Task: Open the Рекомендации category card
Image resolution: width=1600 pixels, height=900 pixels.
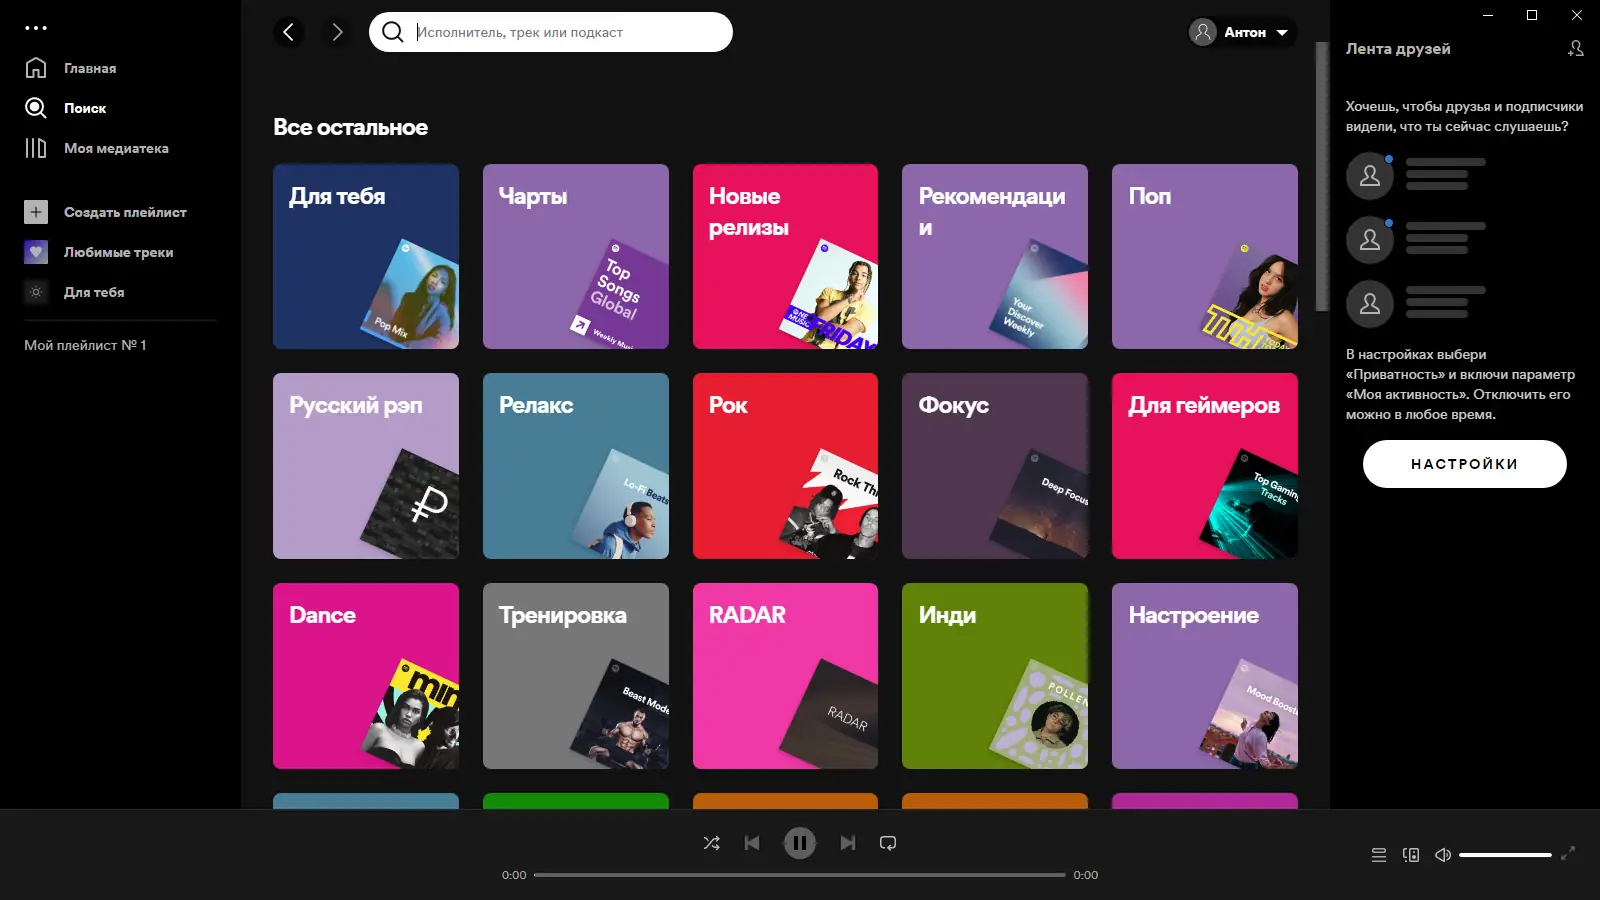Action: tap(995, 256)
